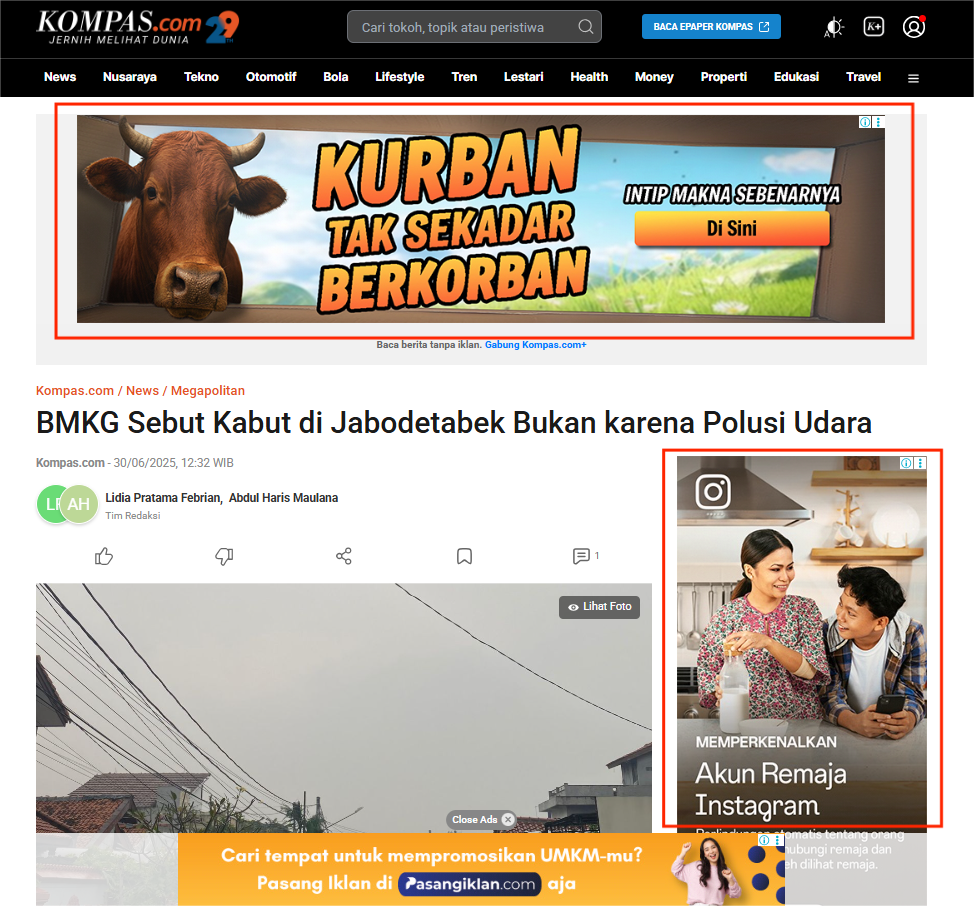
Task: Click the Instagram ad info icon
Action: point(906,463)
